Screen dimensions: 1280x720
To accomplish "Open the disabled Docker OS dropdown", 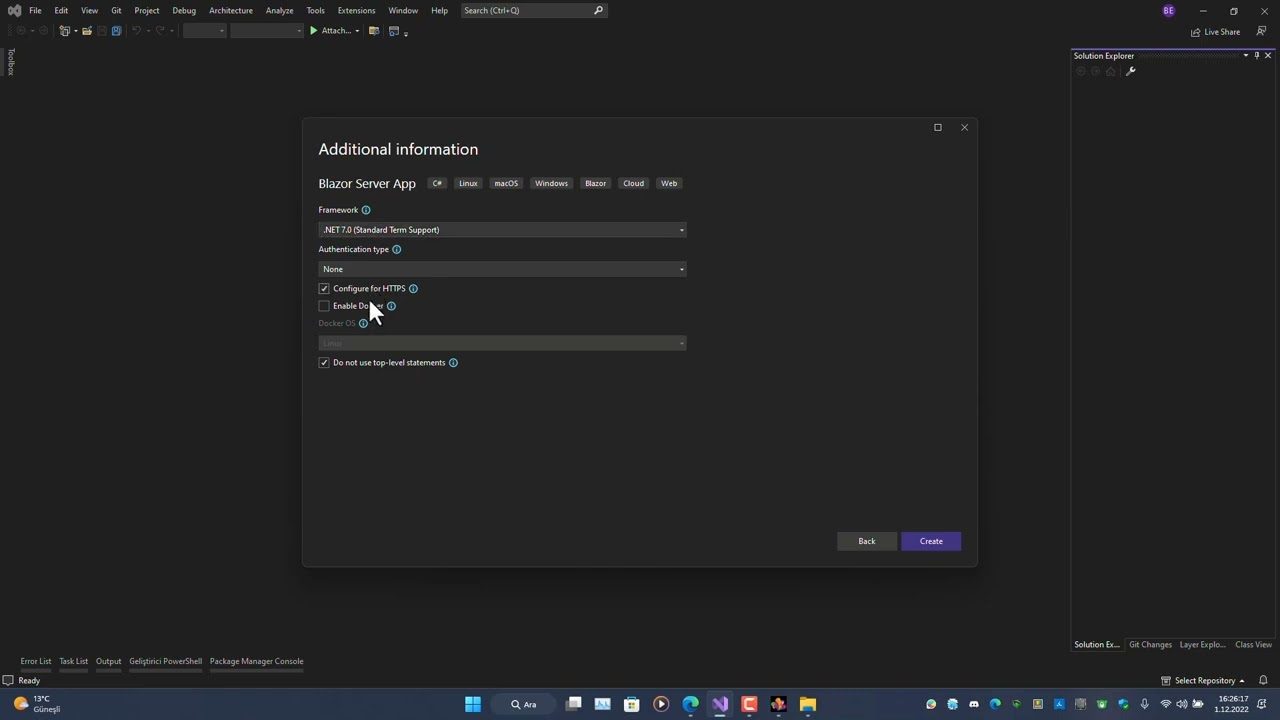I will 502,343.
